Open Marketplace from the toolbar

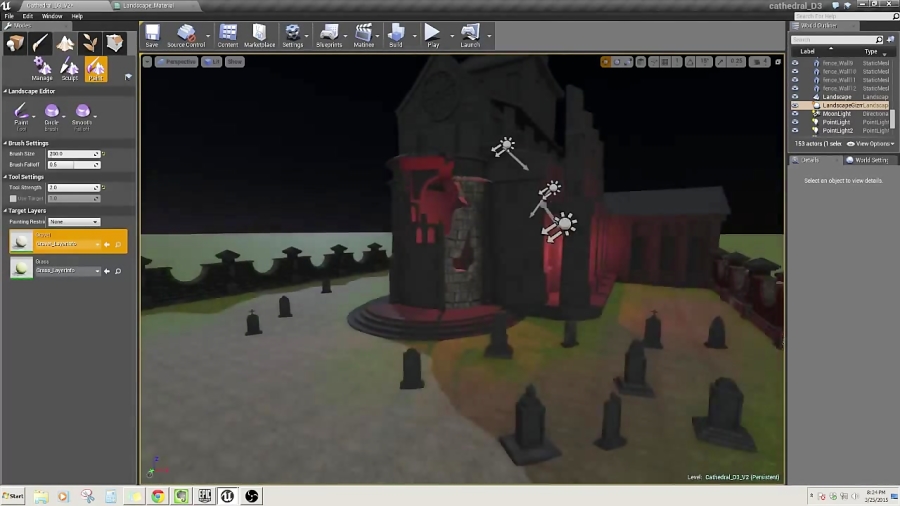pos(260,37)
